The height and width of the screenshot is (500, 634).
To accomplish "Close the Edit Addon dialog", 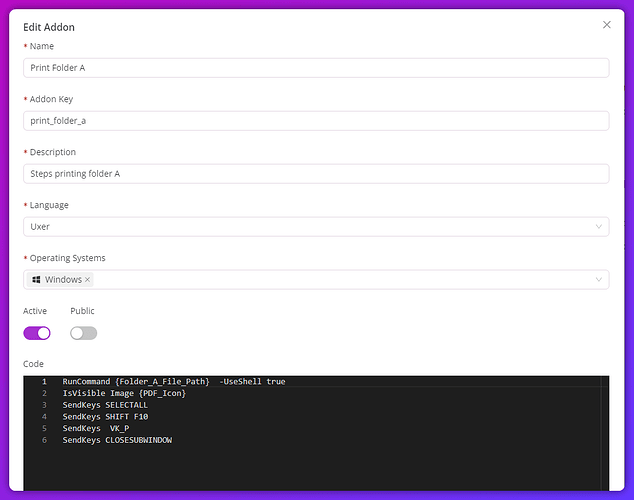I will point(606,24).
